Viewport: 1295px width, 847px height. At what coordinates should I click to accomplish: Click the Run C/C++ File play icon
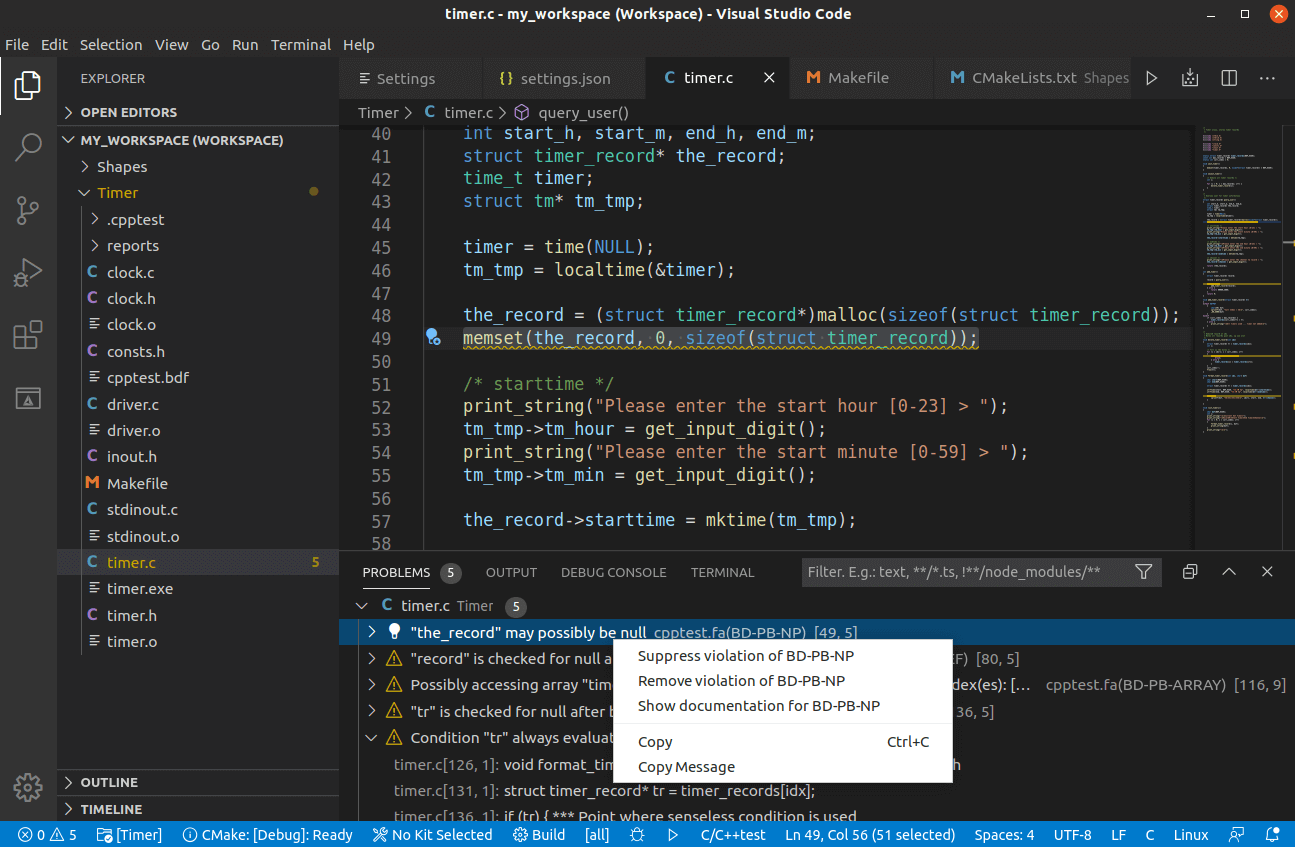point(1151,77)
